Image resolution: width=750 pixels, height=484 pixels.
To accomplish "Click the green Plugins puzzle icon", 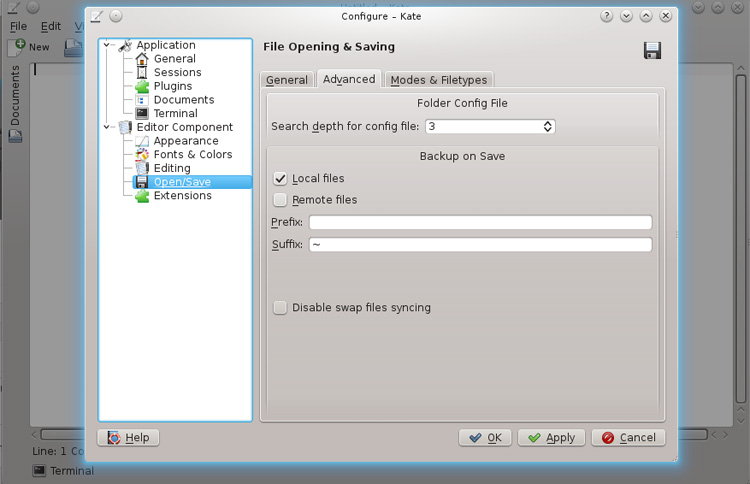I will (x=142, y=87).
